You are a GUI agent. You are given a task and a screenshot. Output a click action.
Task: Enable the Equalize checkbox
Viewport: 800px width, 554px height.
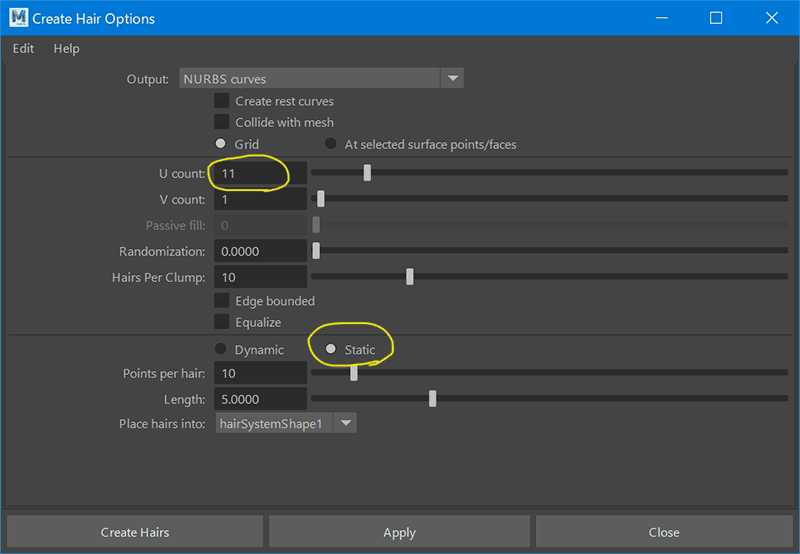pyautogui.click(x=221, y=322)
